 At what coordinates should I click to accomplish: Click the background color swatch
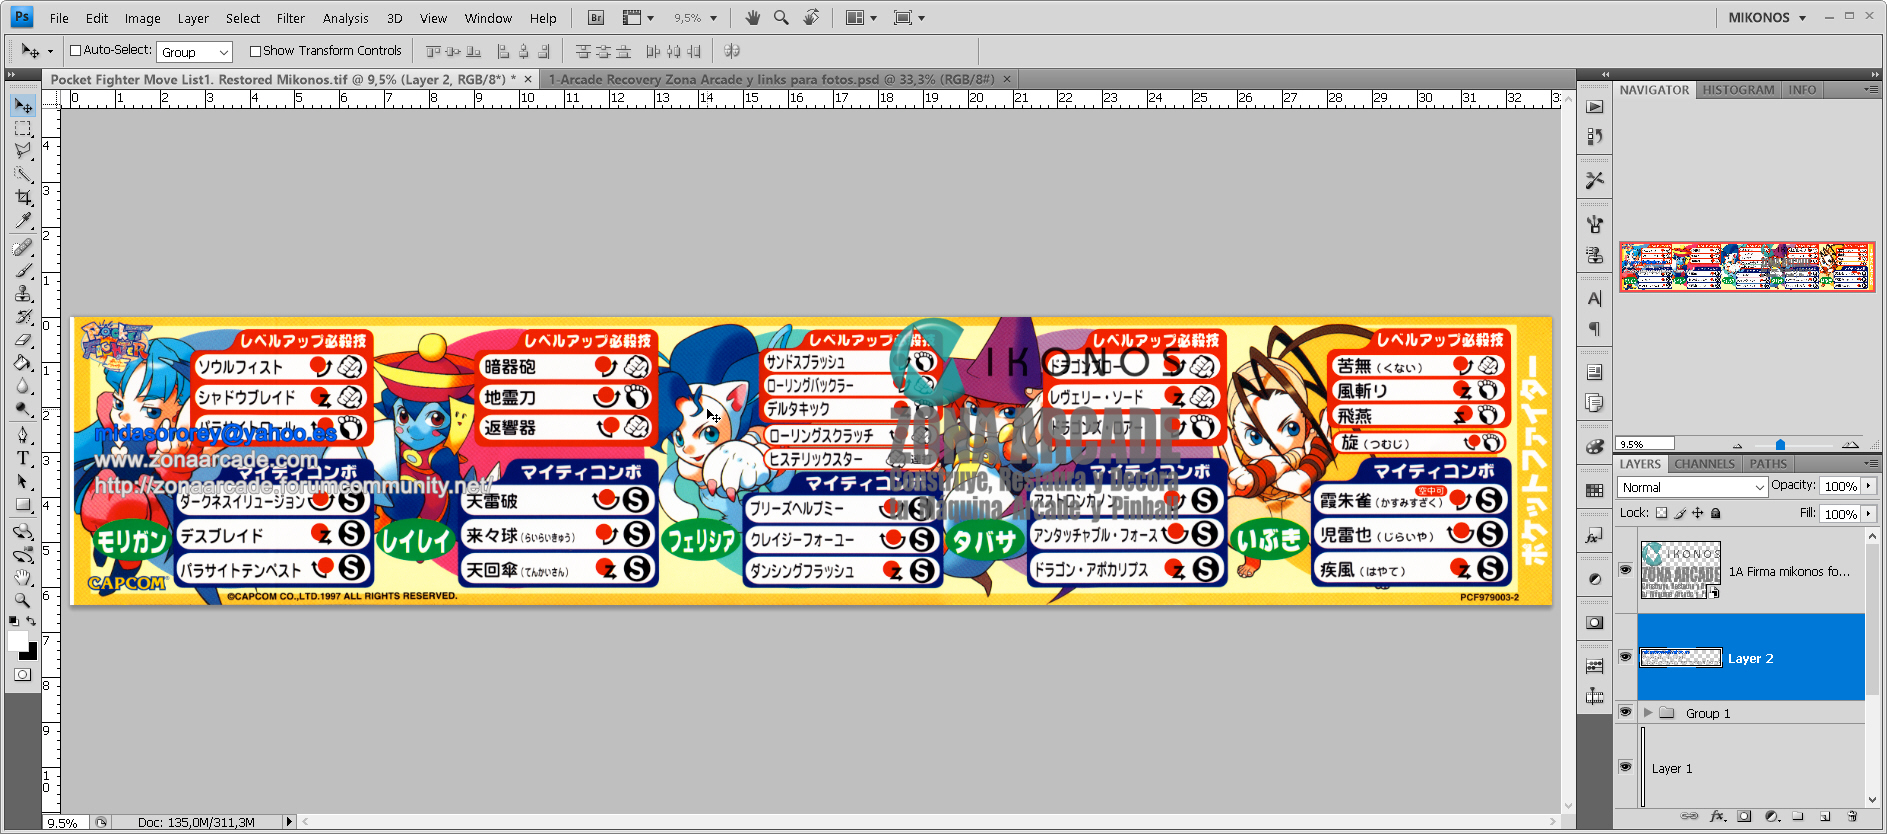31,653
